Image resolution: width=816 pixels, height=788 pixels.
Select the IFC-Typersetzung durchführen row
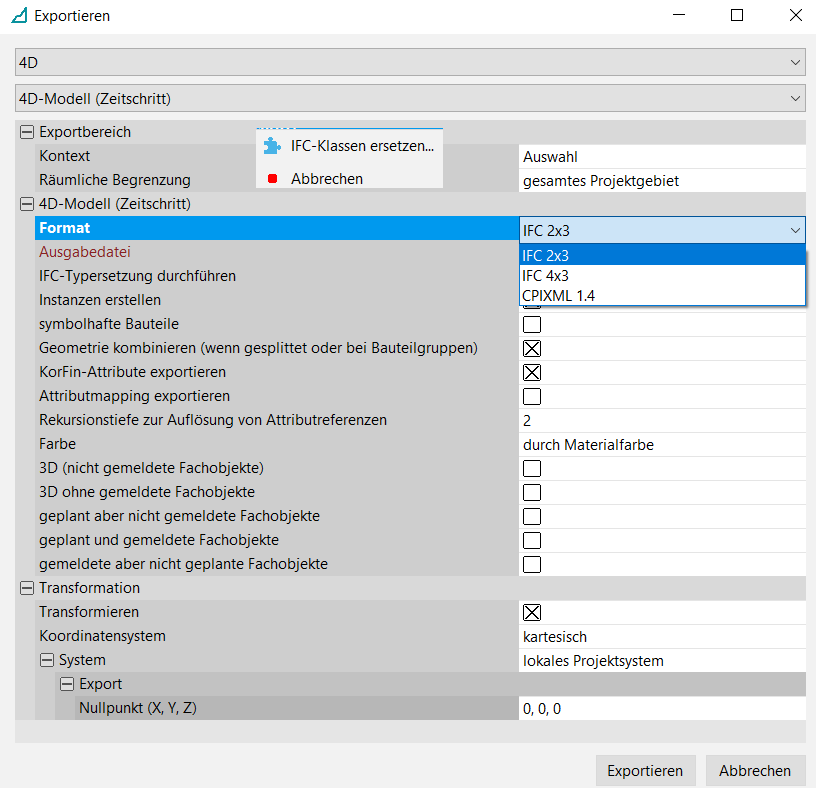point(137,276)
